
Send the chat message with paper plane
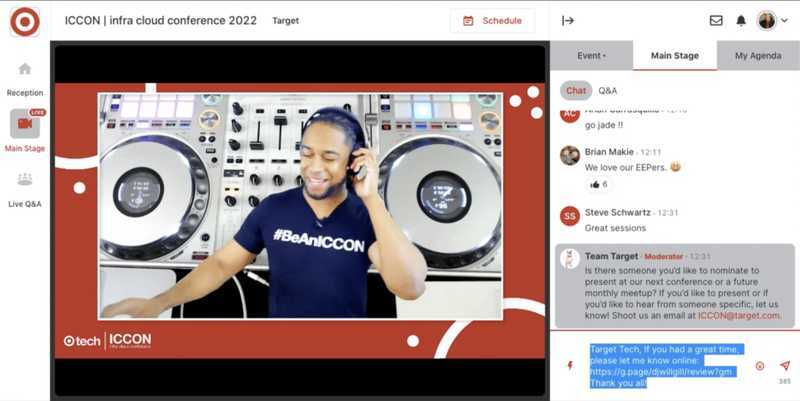pos(785,365)
